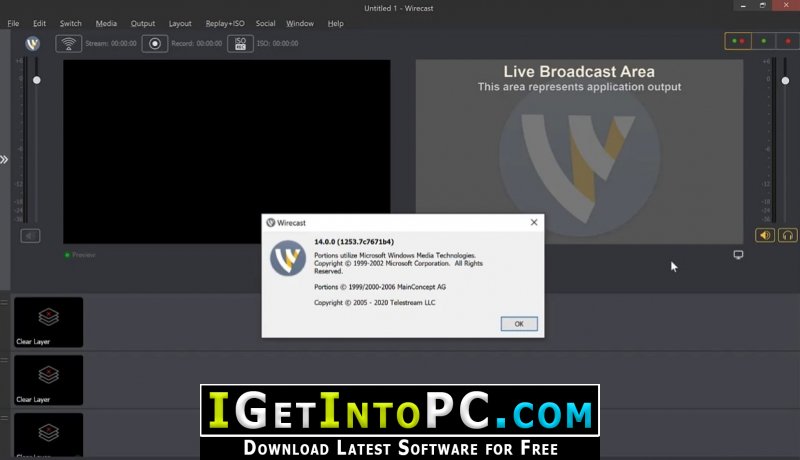The height and width of the screenshot is (460, 800).
Task: Open the Media menu
Action: tap(106, 23)
